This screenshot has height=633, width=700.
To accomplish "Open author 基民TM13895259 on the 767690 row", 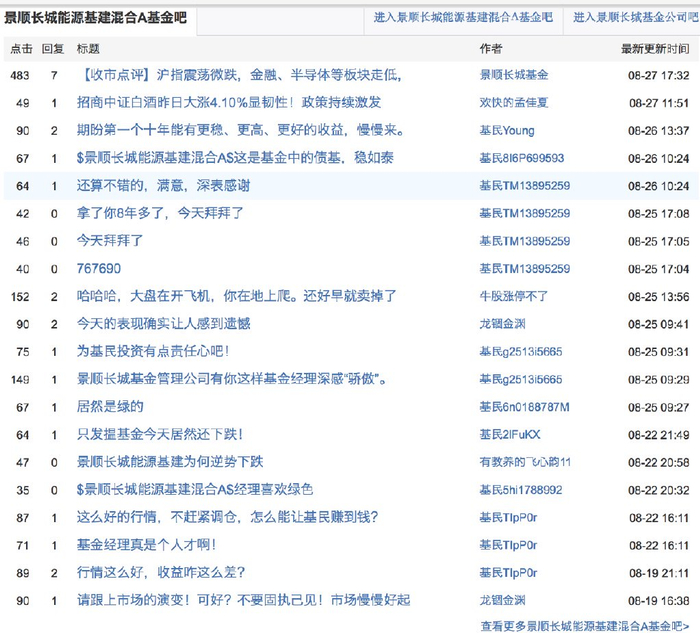I will click(x=525, y=269).
